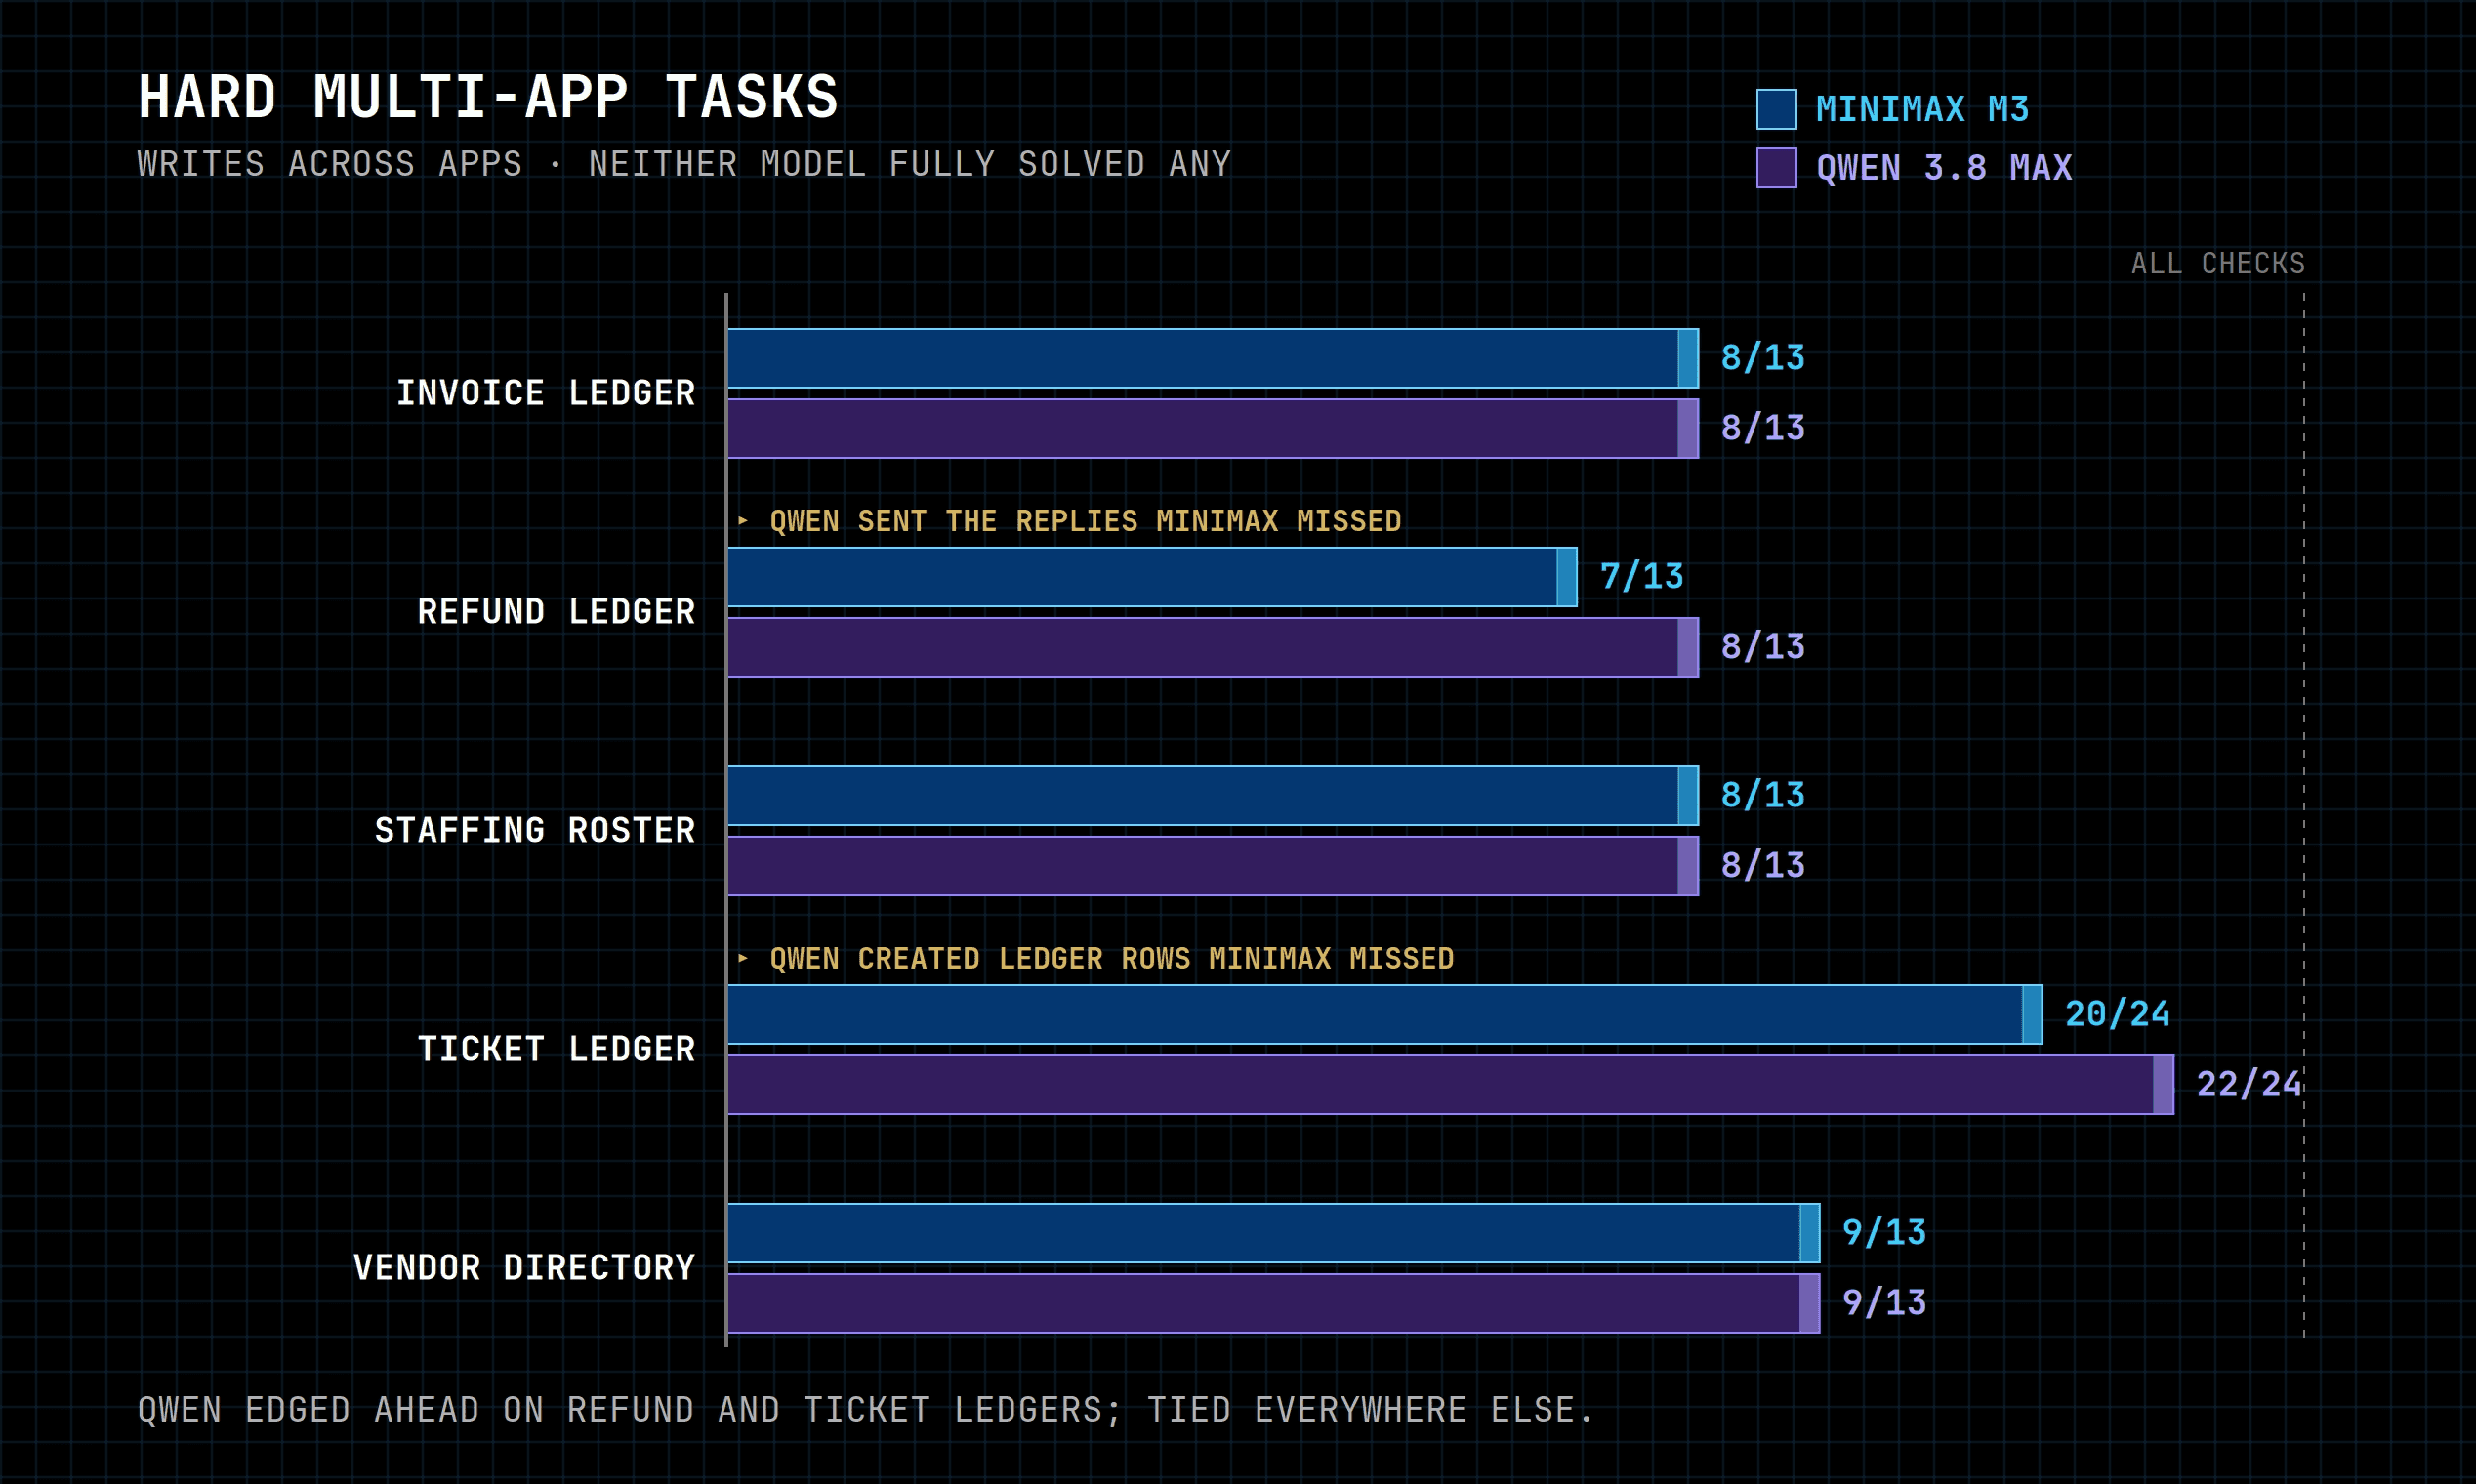Click the Qwen 3.8 Max bar for Vendor Directory
The height and width of the screenshot is (1484, 2476).
pos(1274,1303)
